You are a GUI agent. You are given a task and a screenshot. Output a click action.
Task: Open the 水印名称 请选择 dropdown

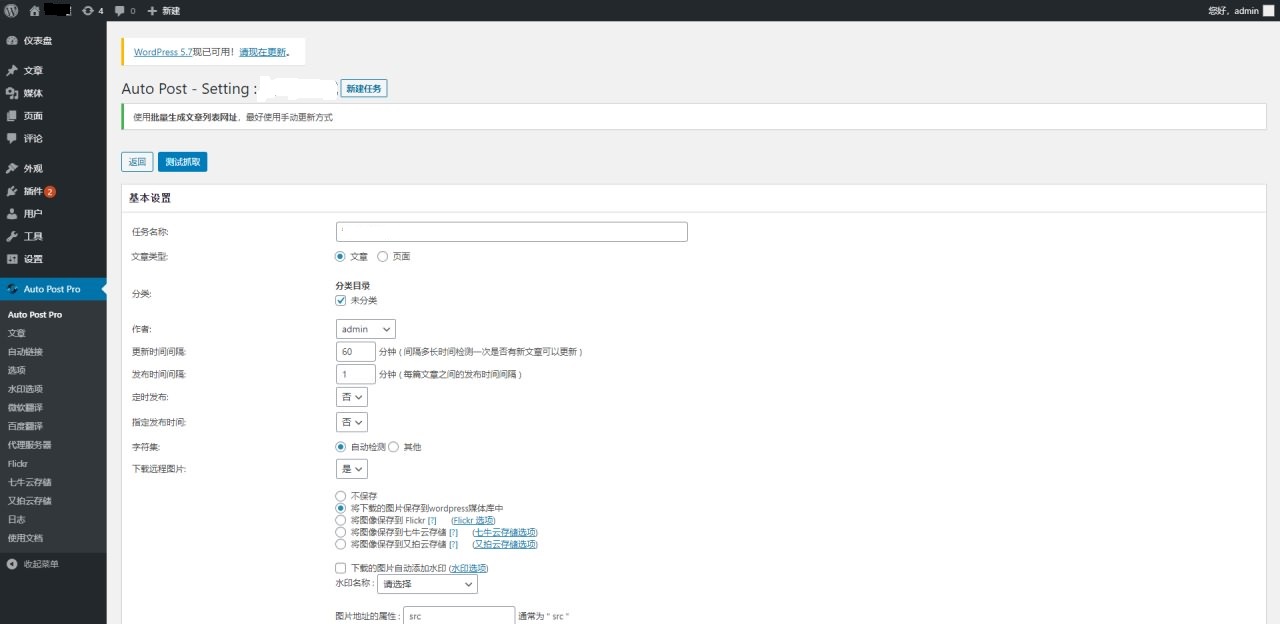(428, 584)
